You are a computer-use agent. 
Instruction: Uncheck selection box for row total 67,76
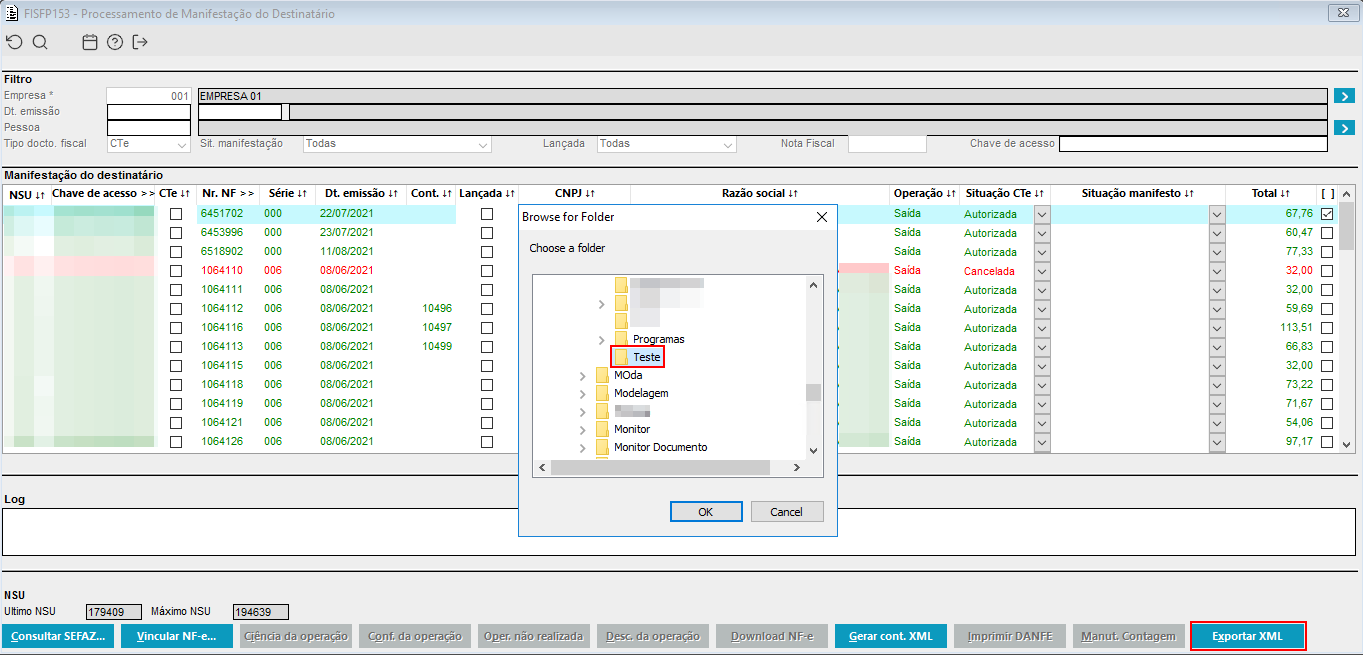[x=1327, y=214]
